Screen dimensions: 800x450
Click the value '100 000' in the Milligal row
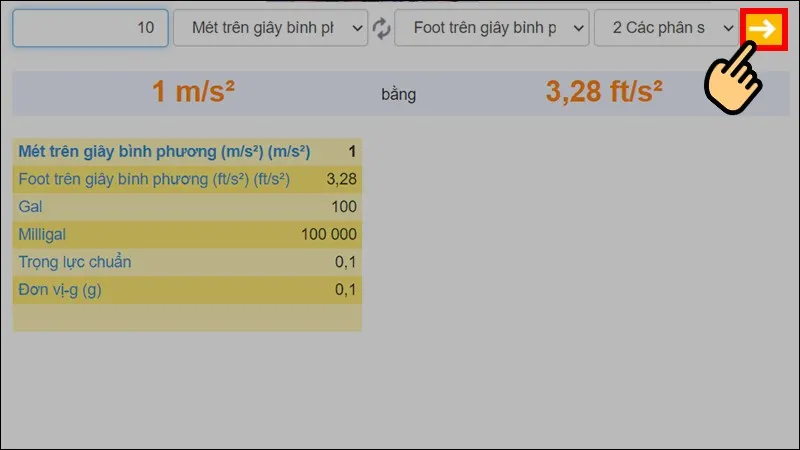click(329, 234)
